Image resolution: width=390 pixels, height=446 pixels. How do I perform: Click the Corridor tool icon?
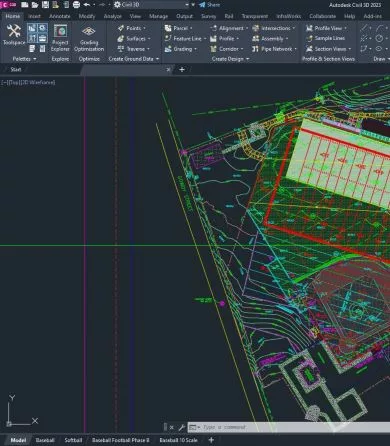213,49
